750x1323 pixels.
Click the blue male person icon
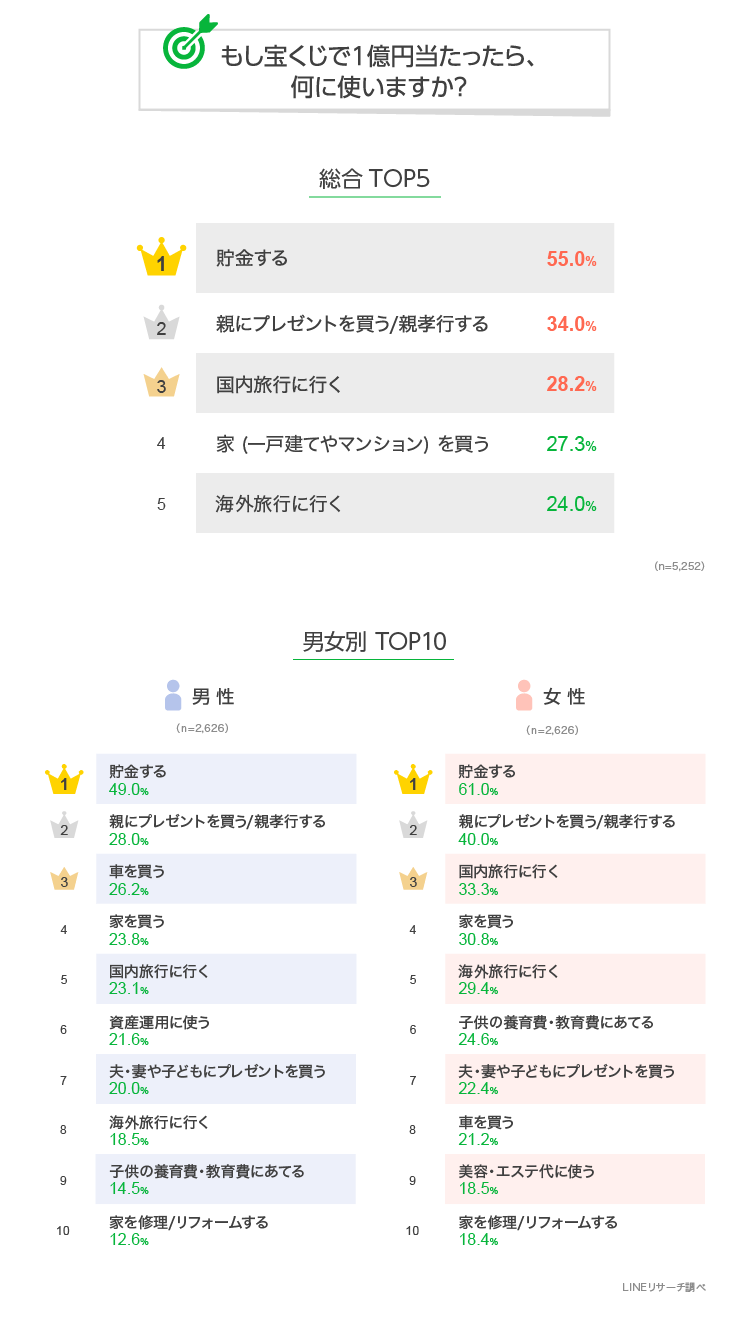pos(173,696)
